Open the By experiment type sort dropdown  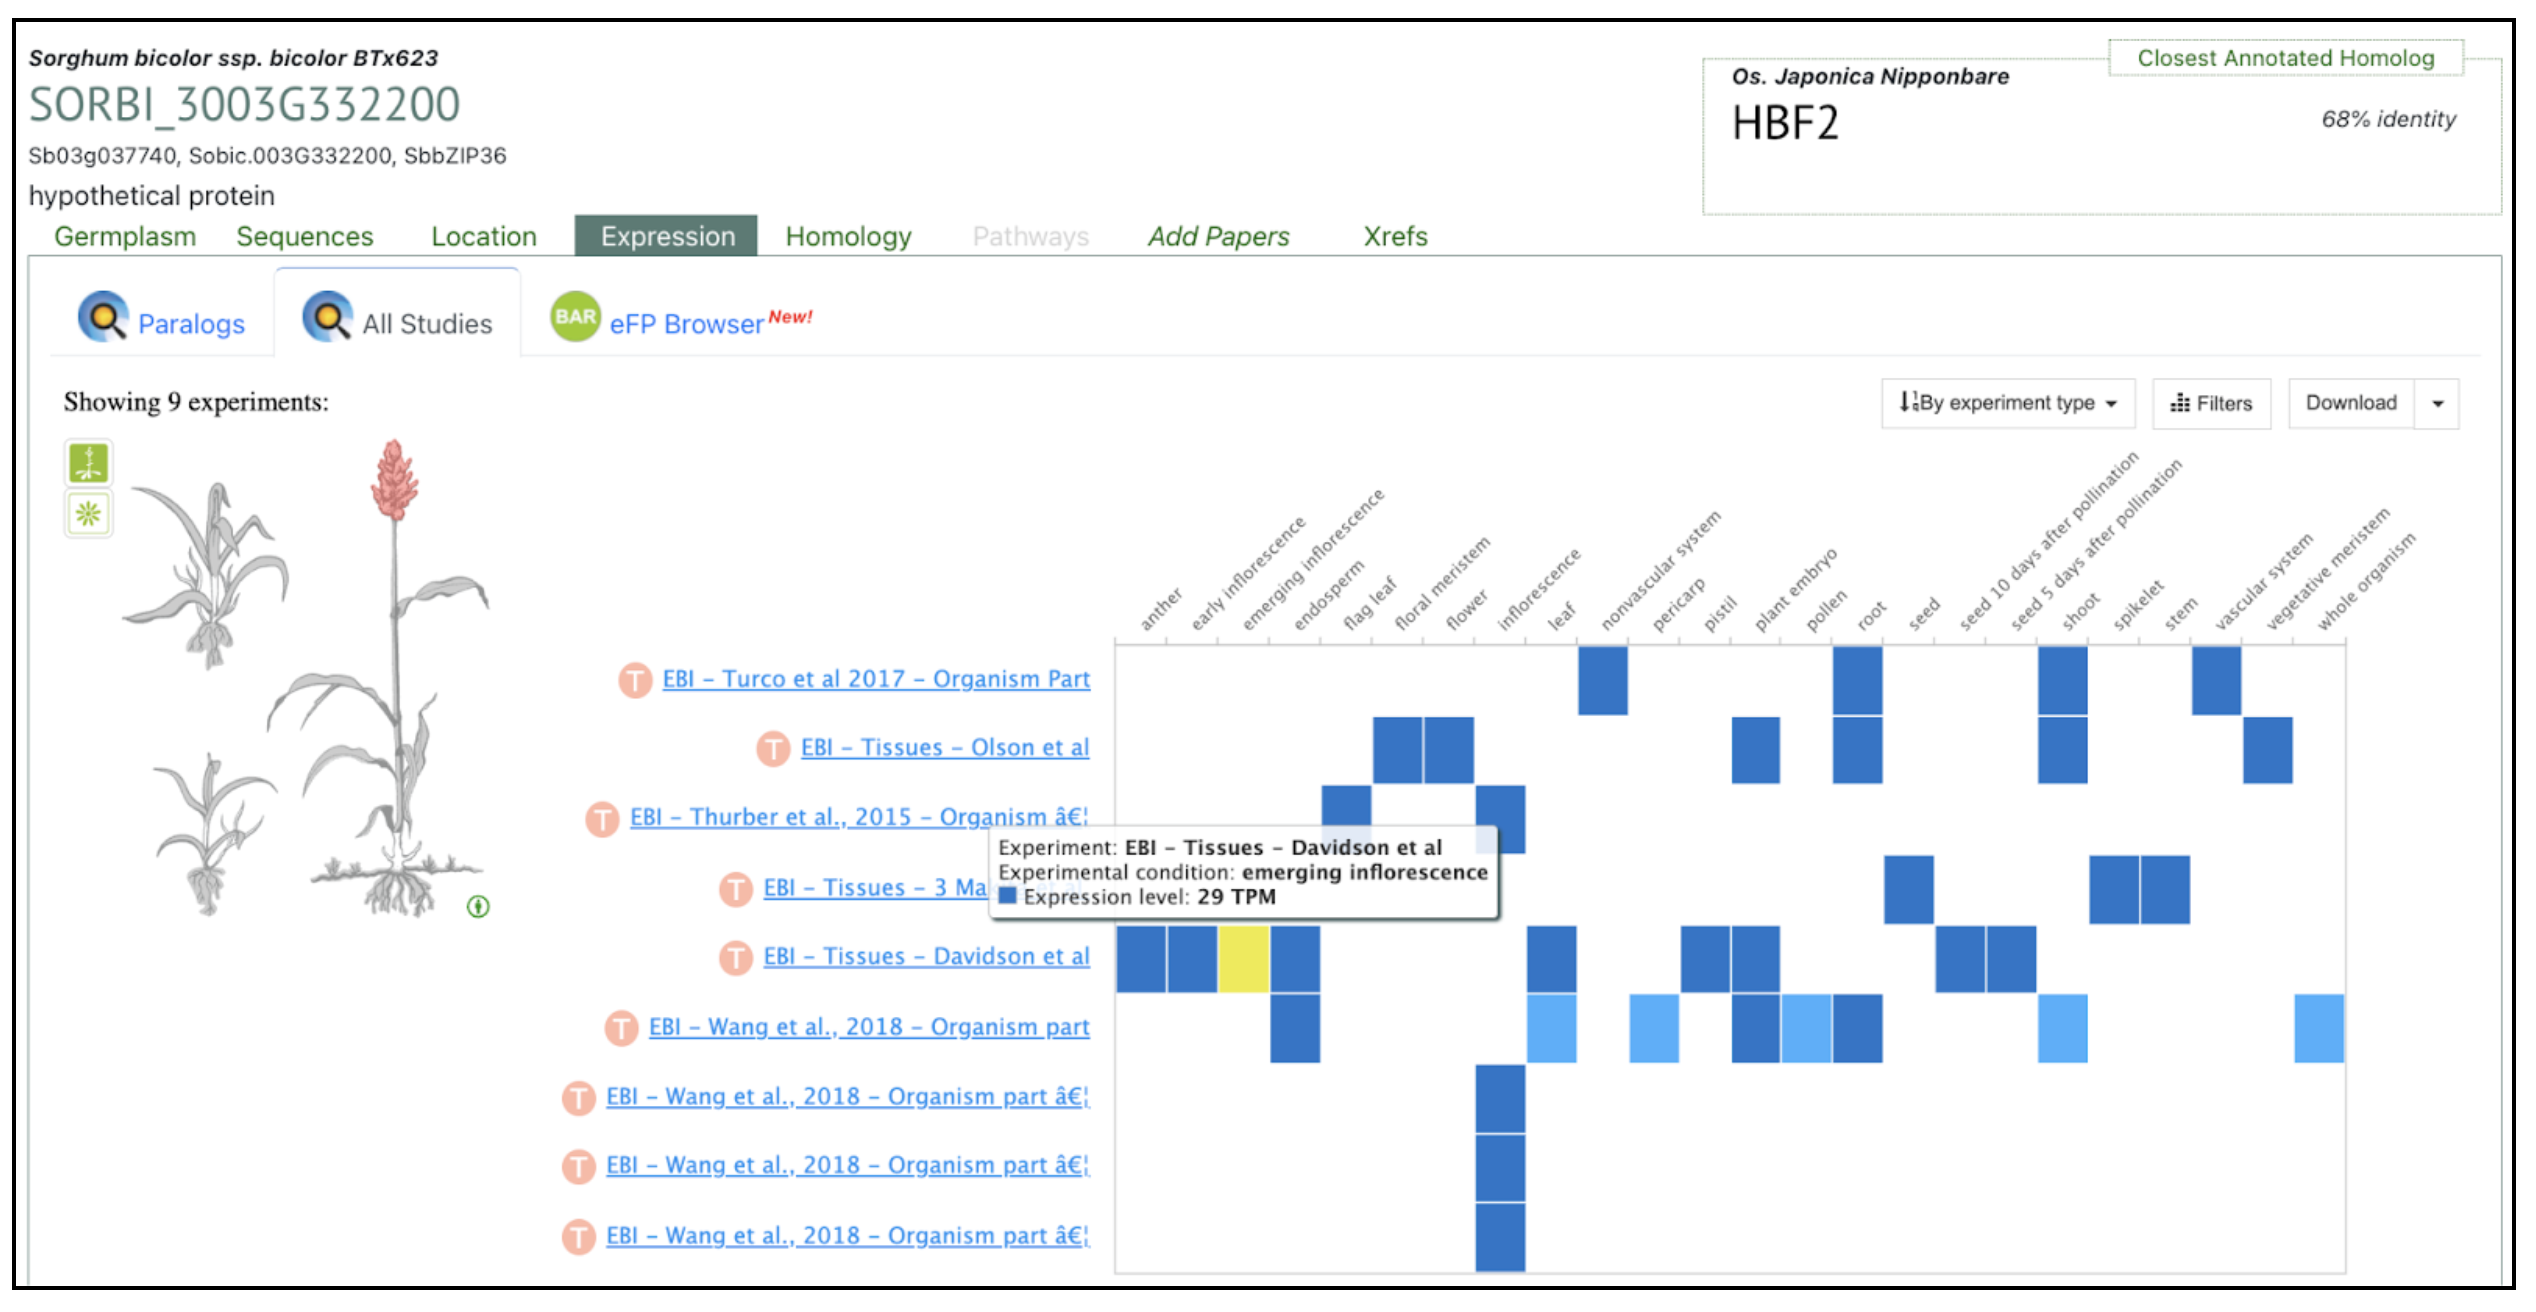click(2007, 403)
